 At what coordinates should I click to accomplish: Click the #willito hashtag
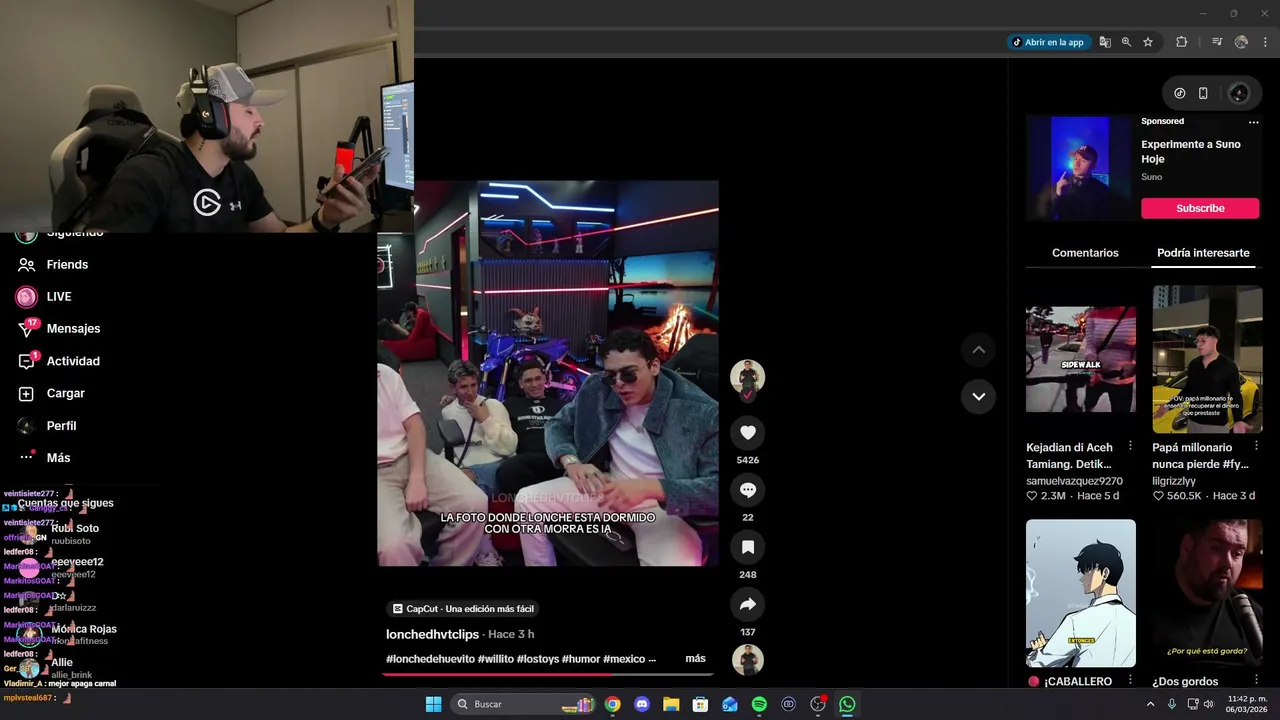495,658
